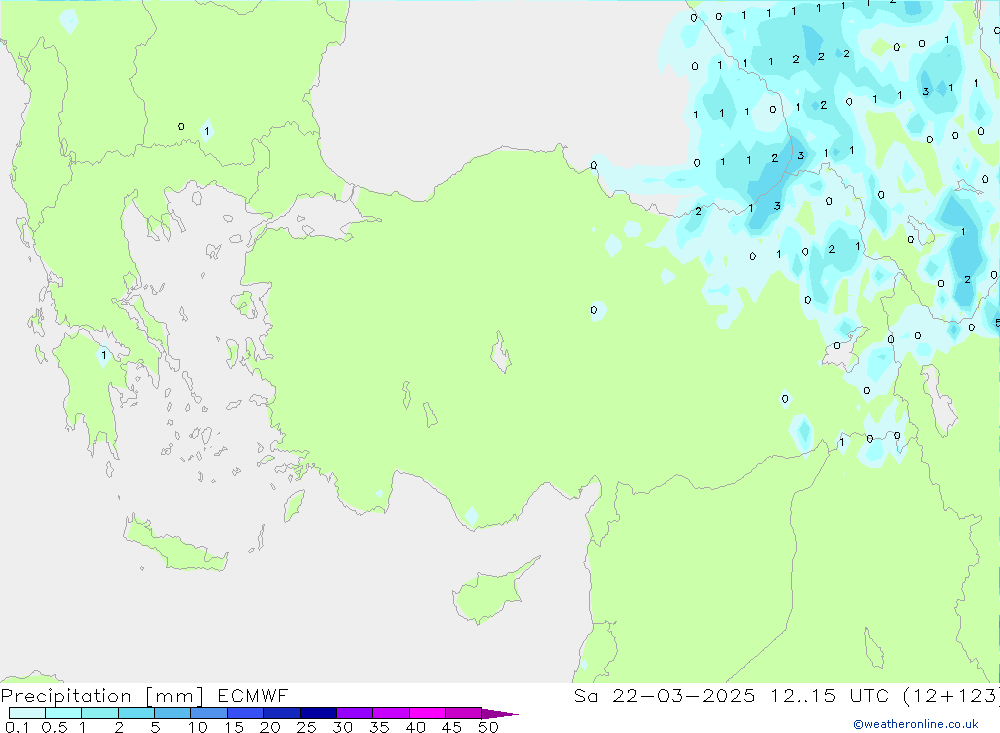Click the '50' label on legend scale
This screenshot has height=733, width=1000.
[488, 727]
